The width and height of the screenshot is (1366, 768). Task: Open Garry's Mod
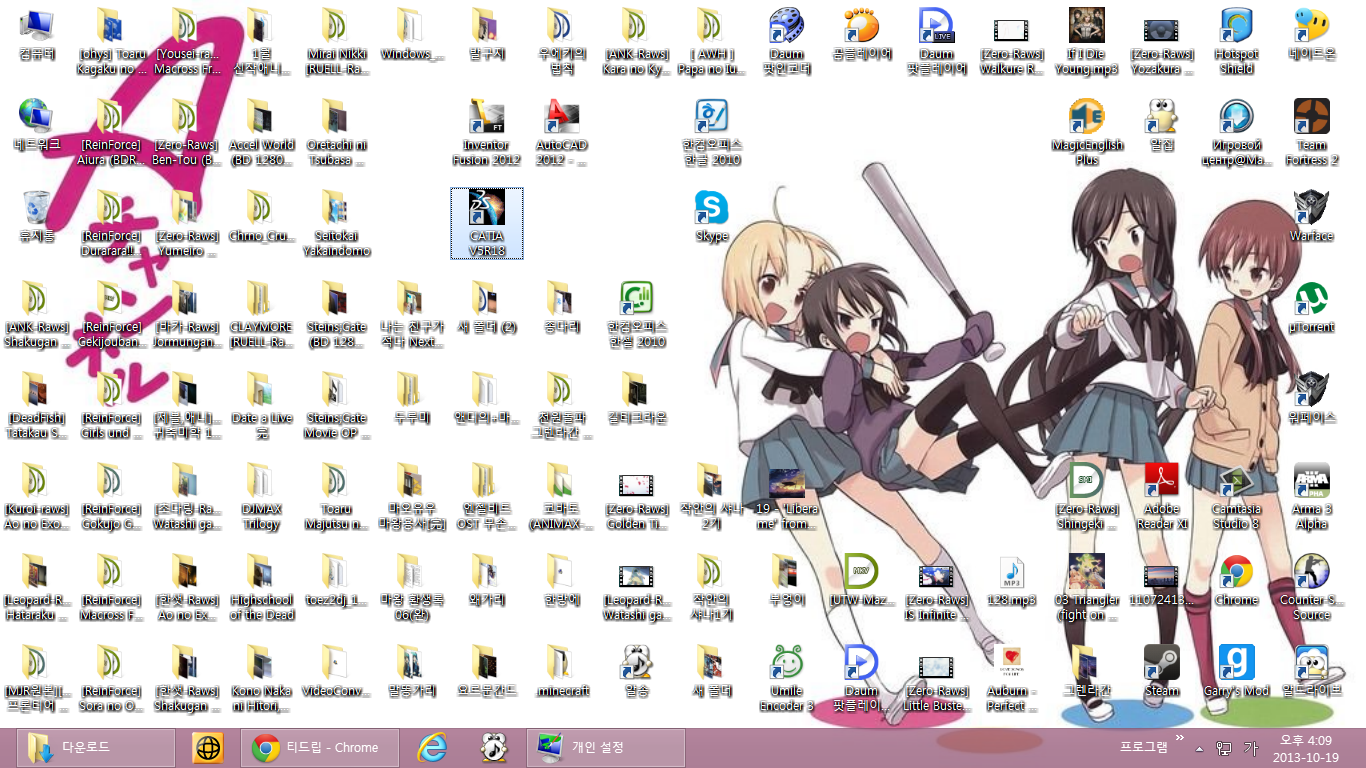click(1237, 663)
